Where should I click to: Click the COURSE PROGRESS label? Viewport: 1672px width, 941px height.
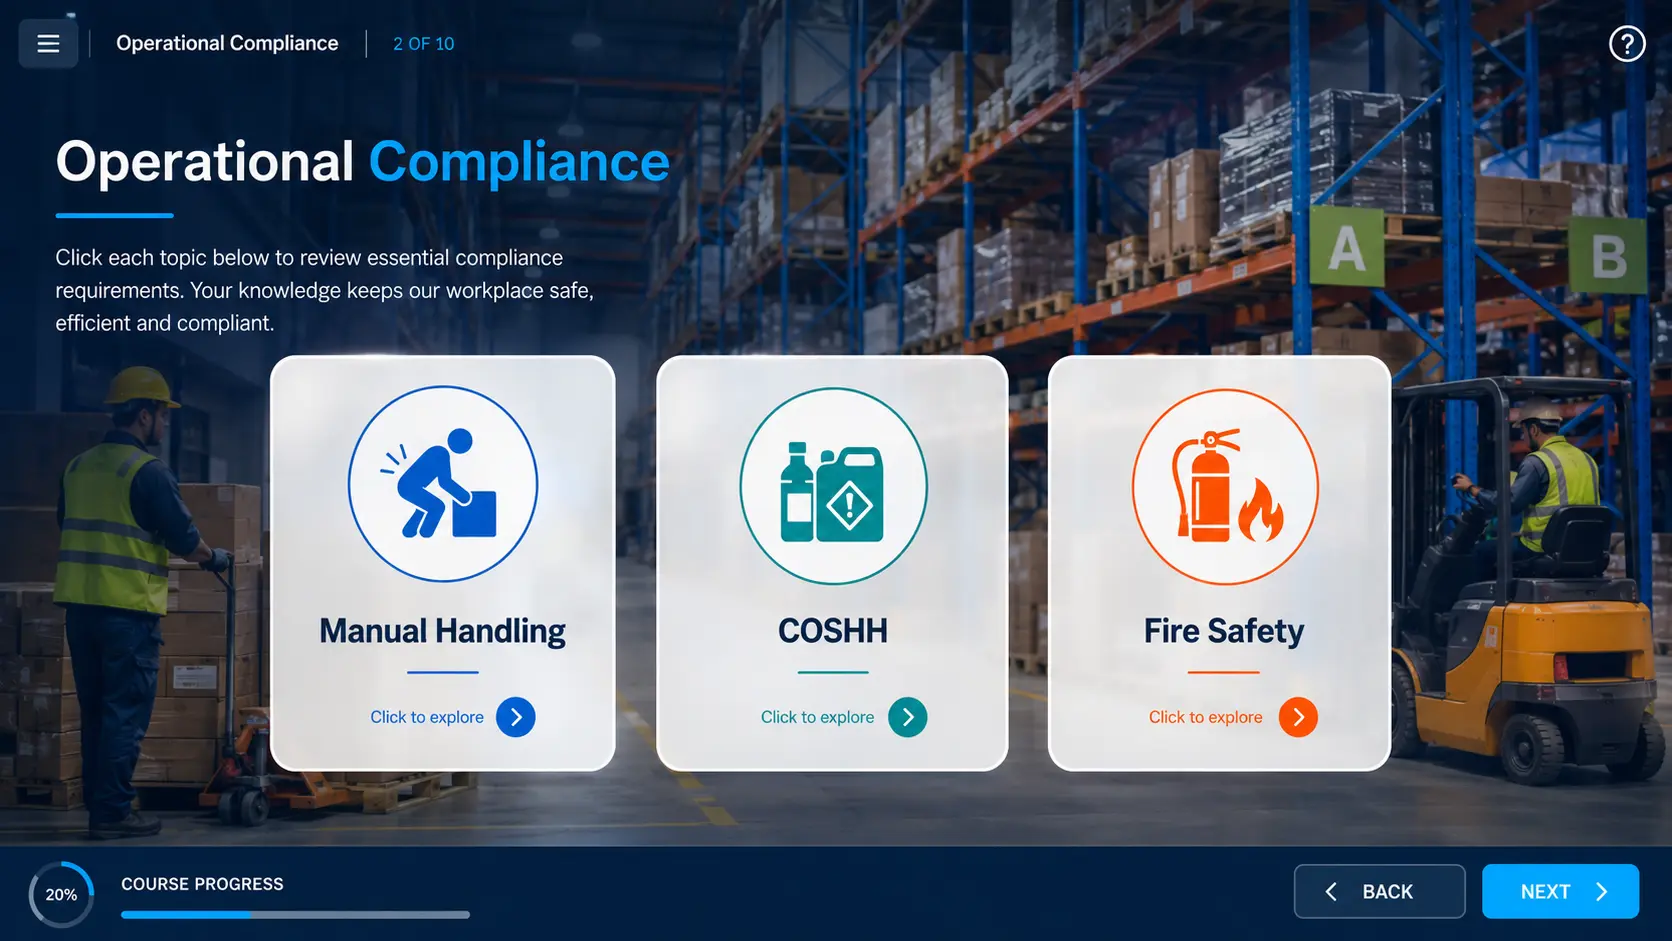pos(202,884)
